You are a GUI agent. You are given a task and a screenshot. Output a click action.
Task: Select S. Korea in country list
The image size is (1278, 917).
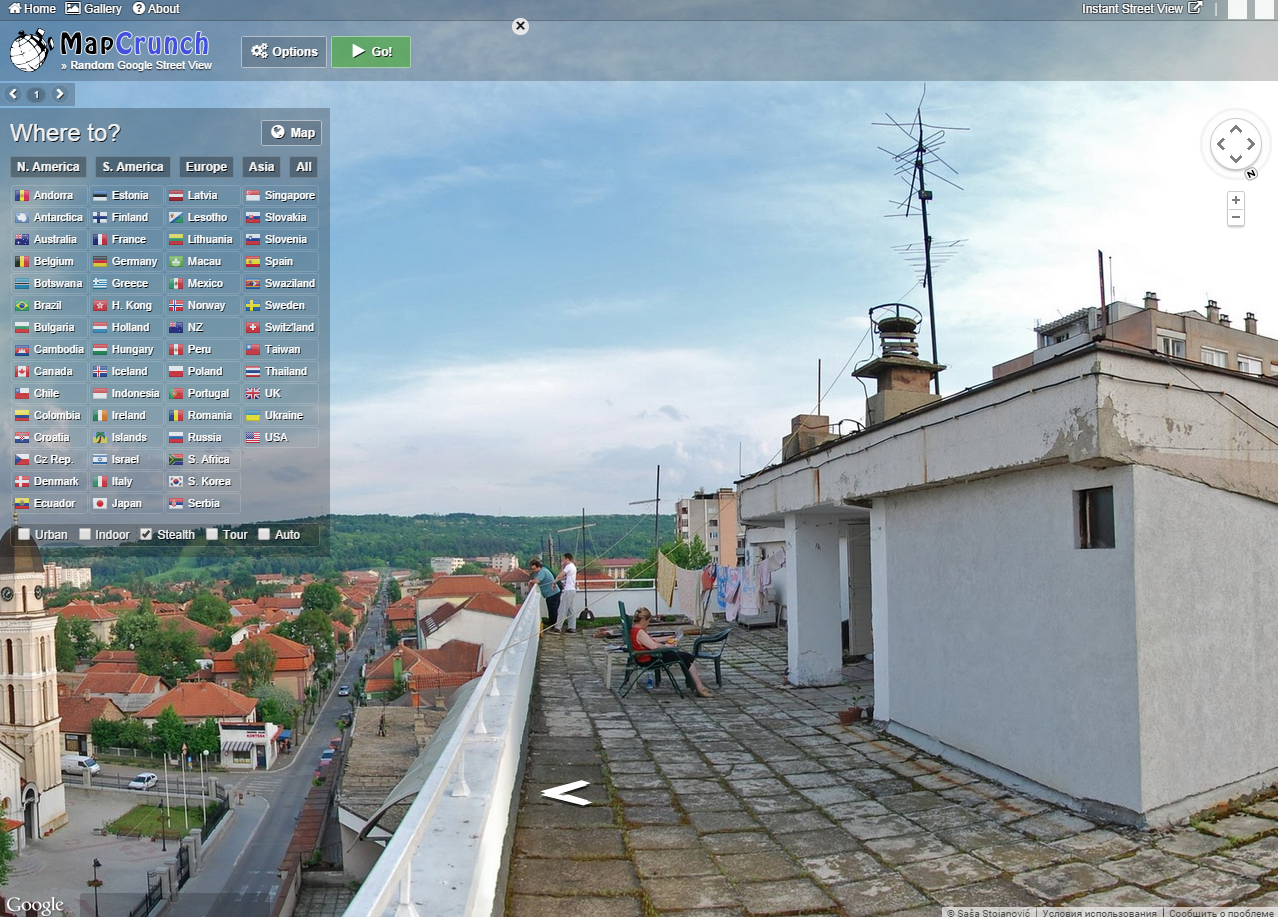coord(203,482)
